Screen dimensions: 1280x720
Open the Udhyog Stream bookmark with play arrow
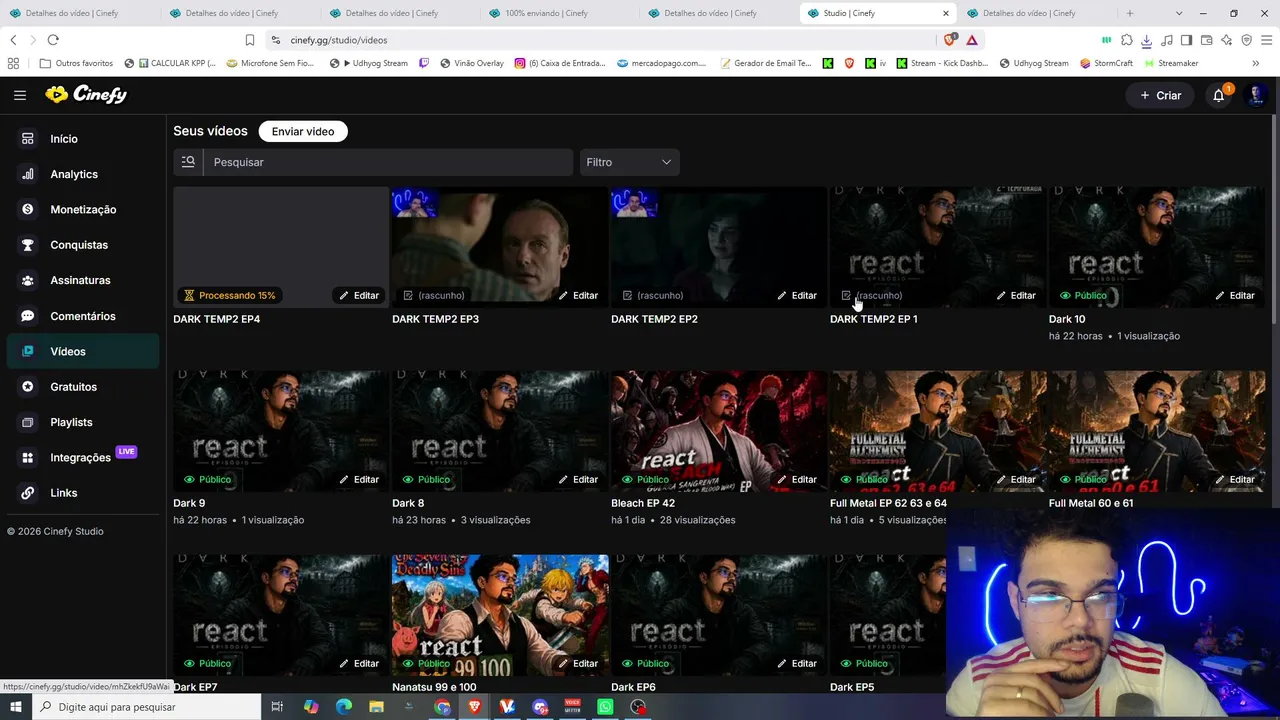tap(369, 63)
